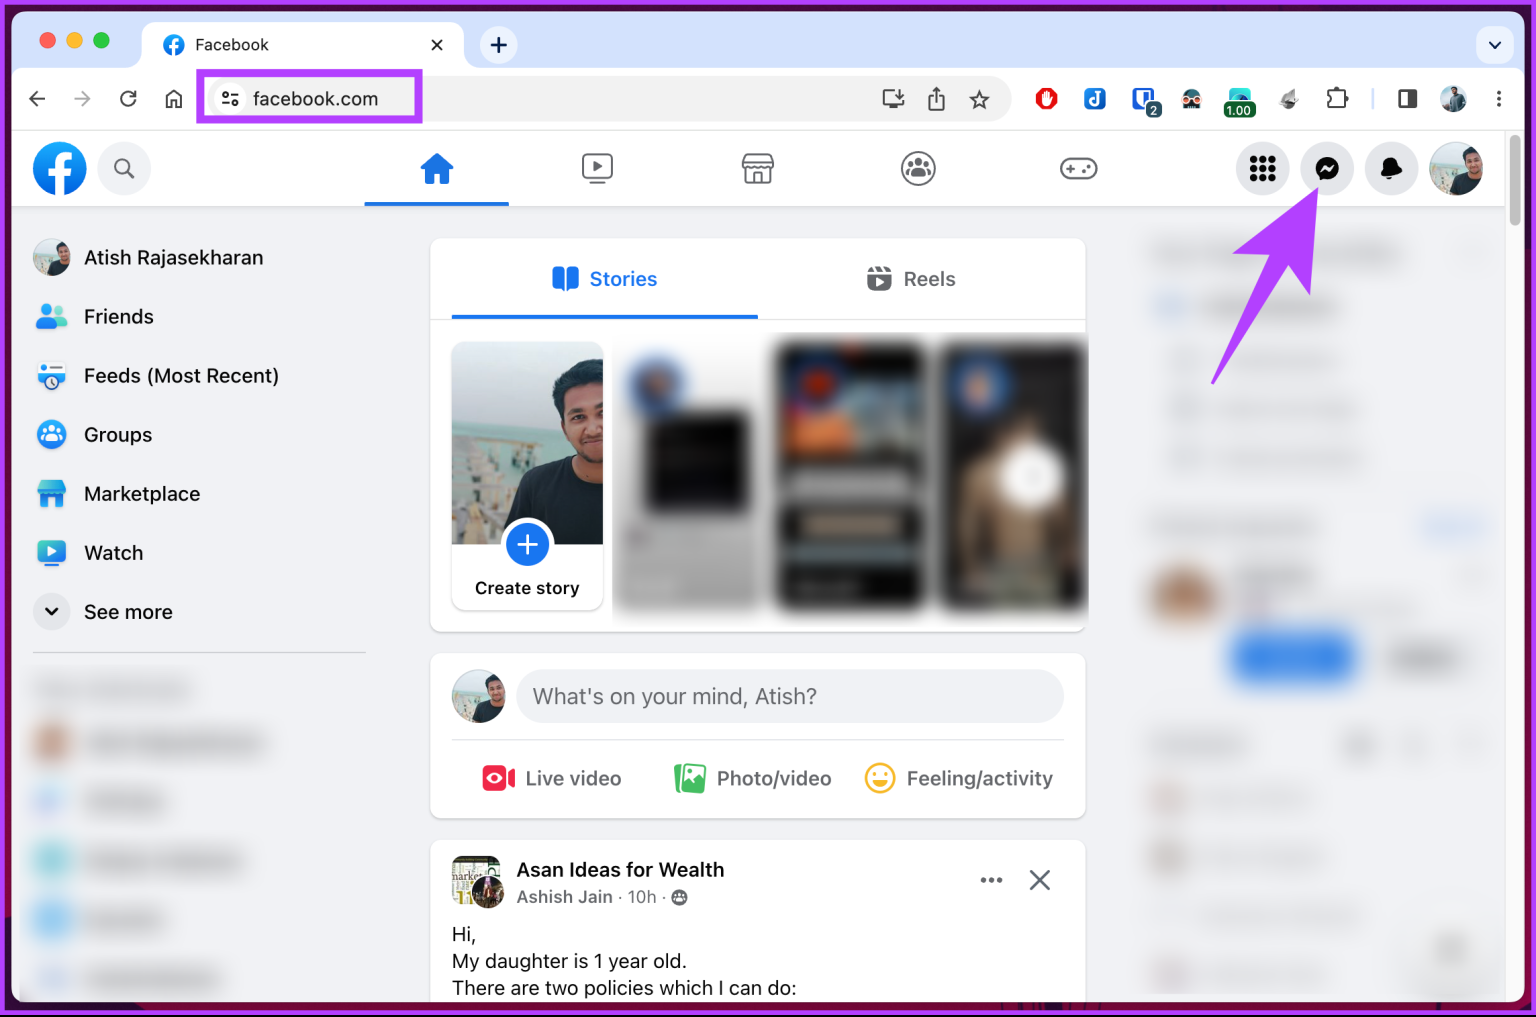
Task: Open the Facebook apps menu grid
Action: [x=1262, y=168]
